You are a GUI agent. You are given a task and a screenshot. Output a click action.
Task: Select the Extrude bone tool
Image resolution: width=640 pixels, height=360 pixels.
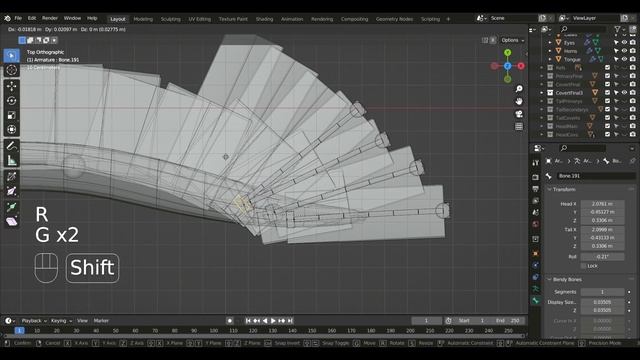pos(11,207)
